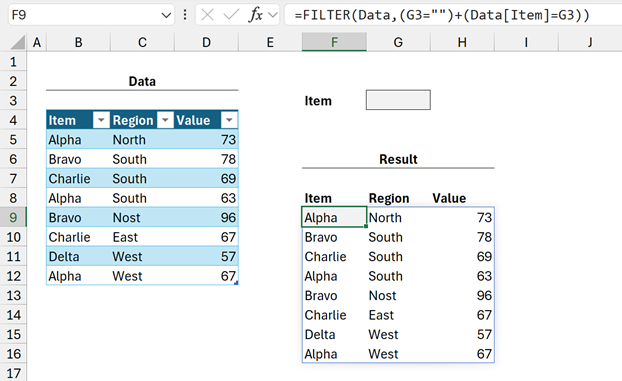Click Result cell Bravo in row 10
Screen dimensions: 622x381
(334, 237)
